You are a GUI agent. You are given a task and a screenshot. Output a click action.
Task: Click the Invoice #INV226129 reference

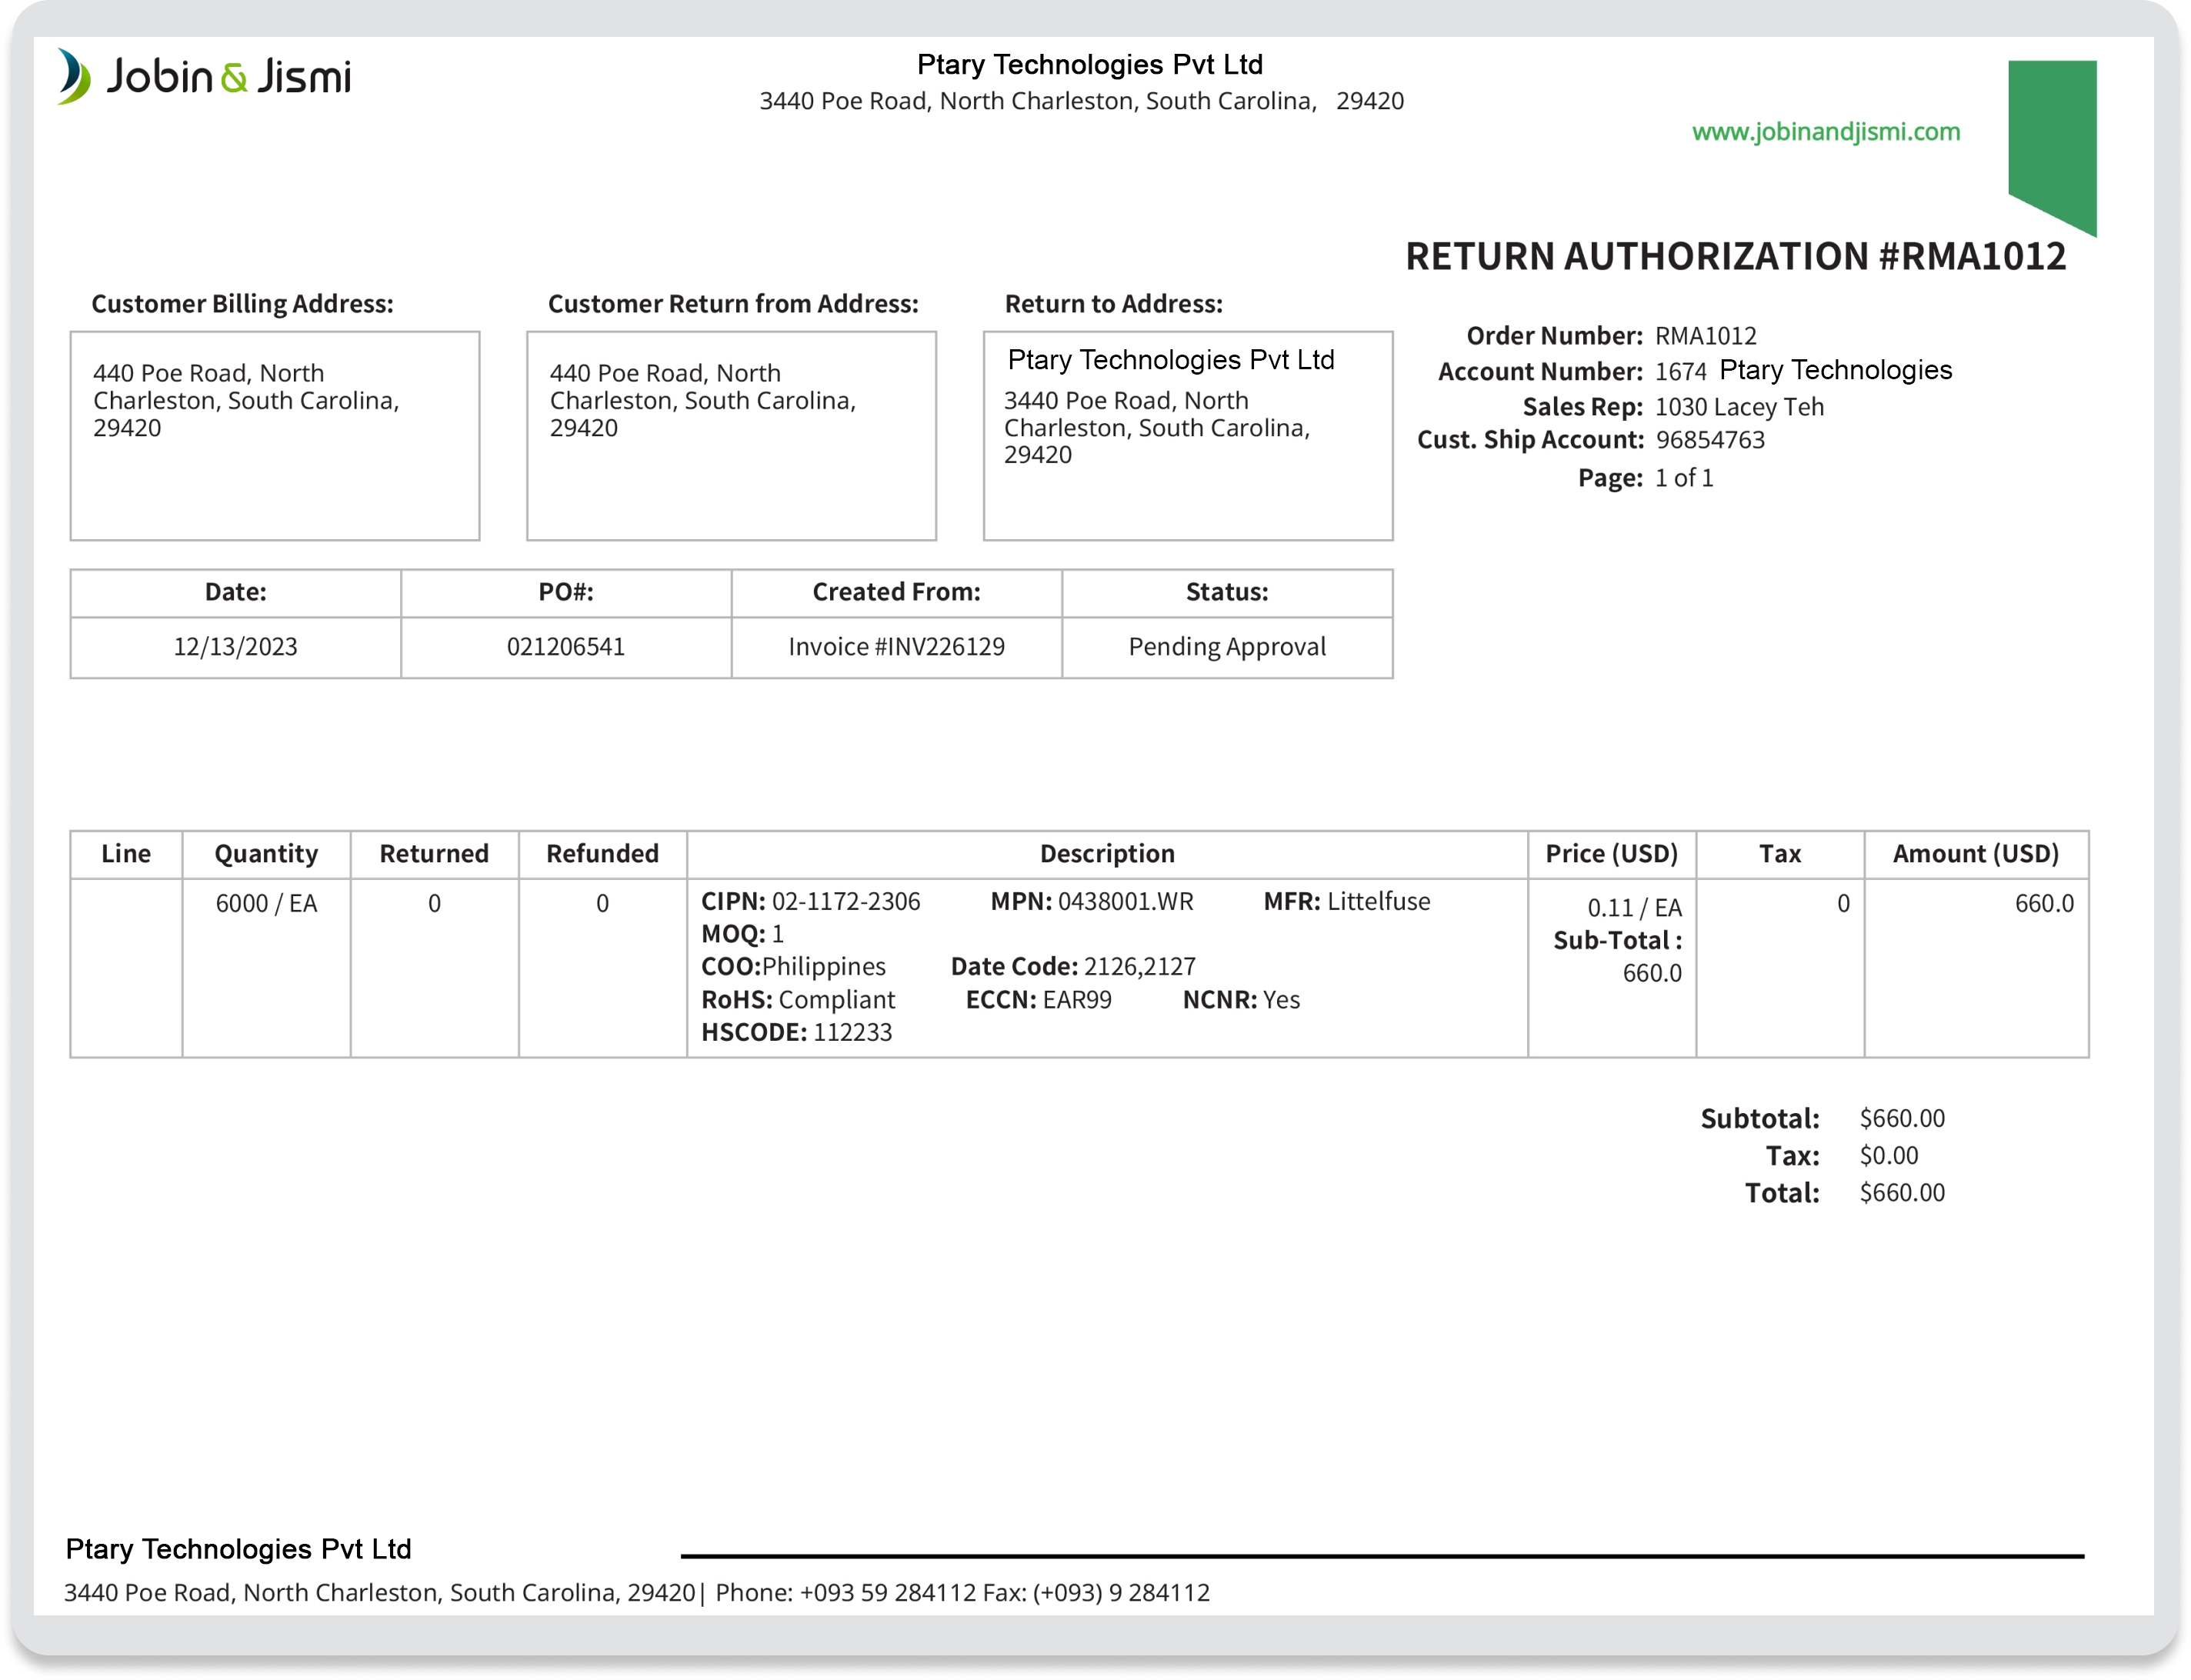897,647
